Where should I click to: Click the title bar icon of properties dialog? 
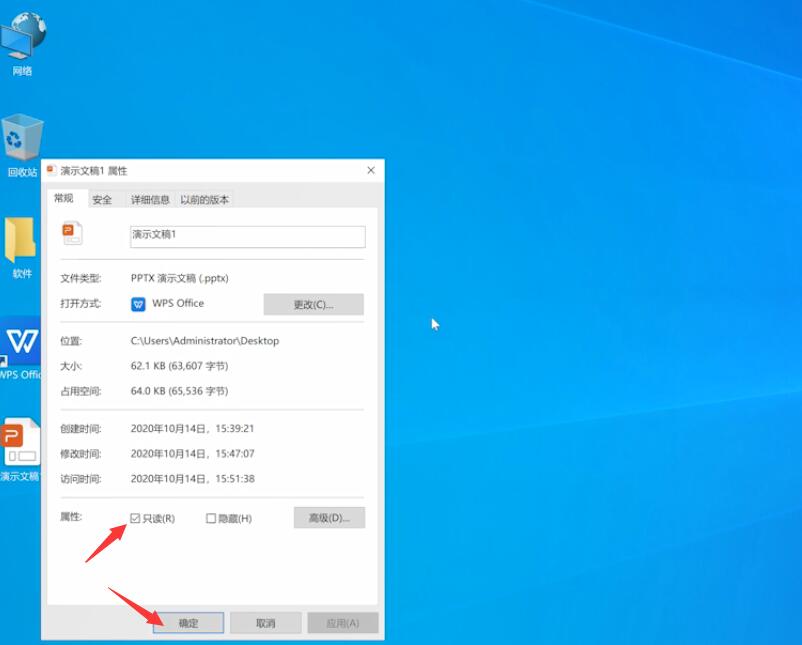pyautogui.click(x=52, y=171)
